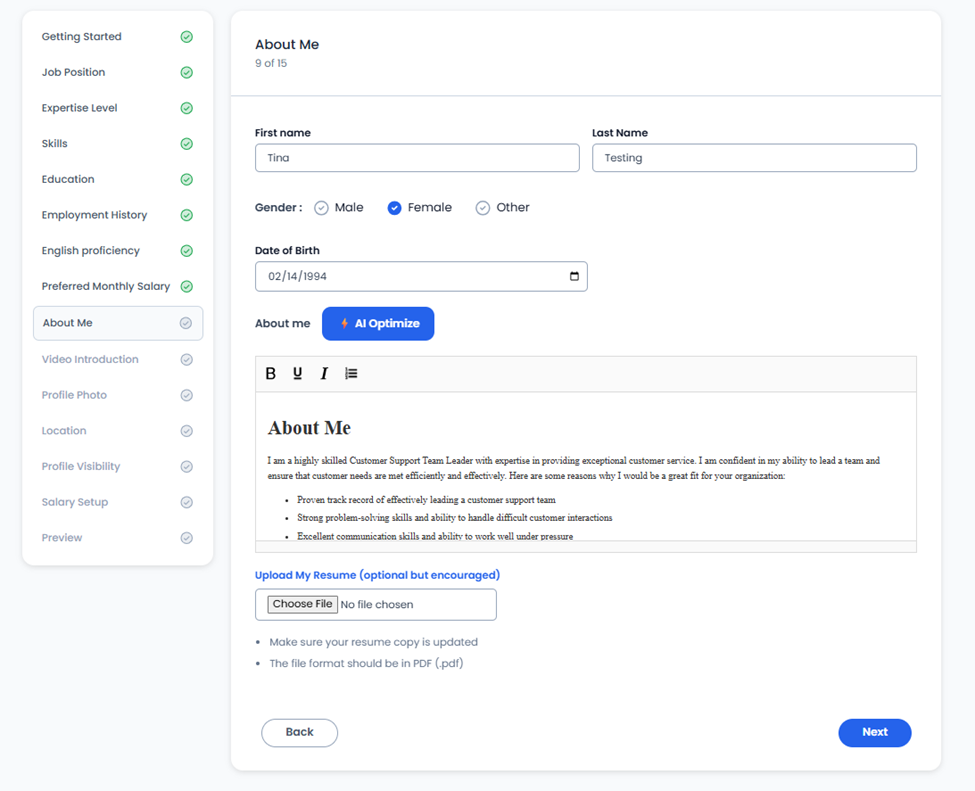
Task: Click the green check beside Education
Action: pyautogui.click(x=187, y=179)
